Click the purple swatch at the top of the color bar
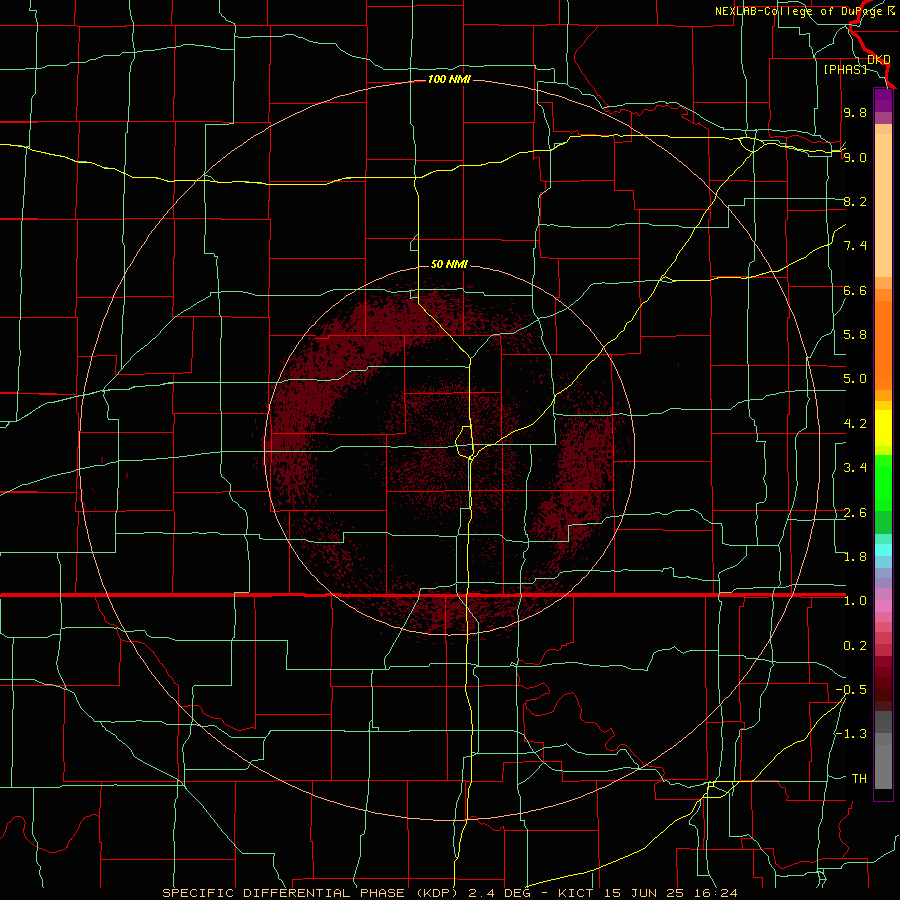This screenshot has width=900, height=900. coord(883,100)
